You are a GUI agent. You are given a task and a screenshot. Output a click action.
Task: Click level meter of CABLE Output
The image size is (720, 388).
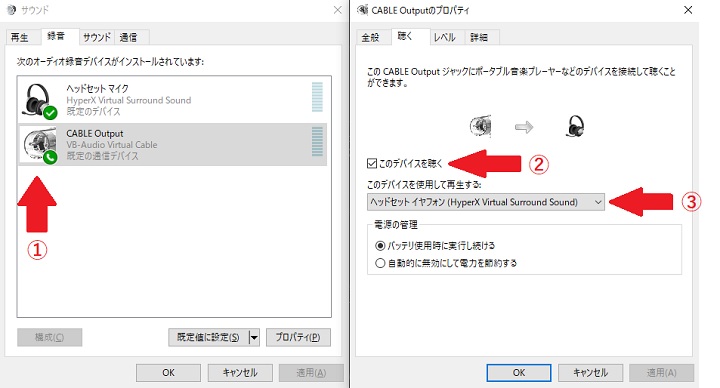pos(317,141)
